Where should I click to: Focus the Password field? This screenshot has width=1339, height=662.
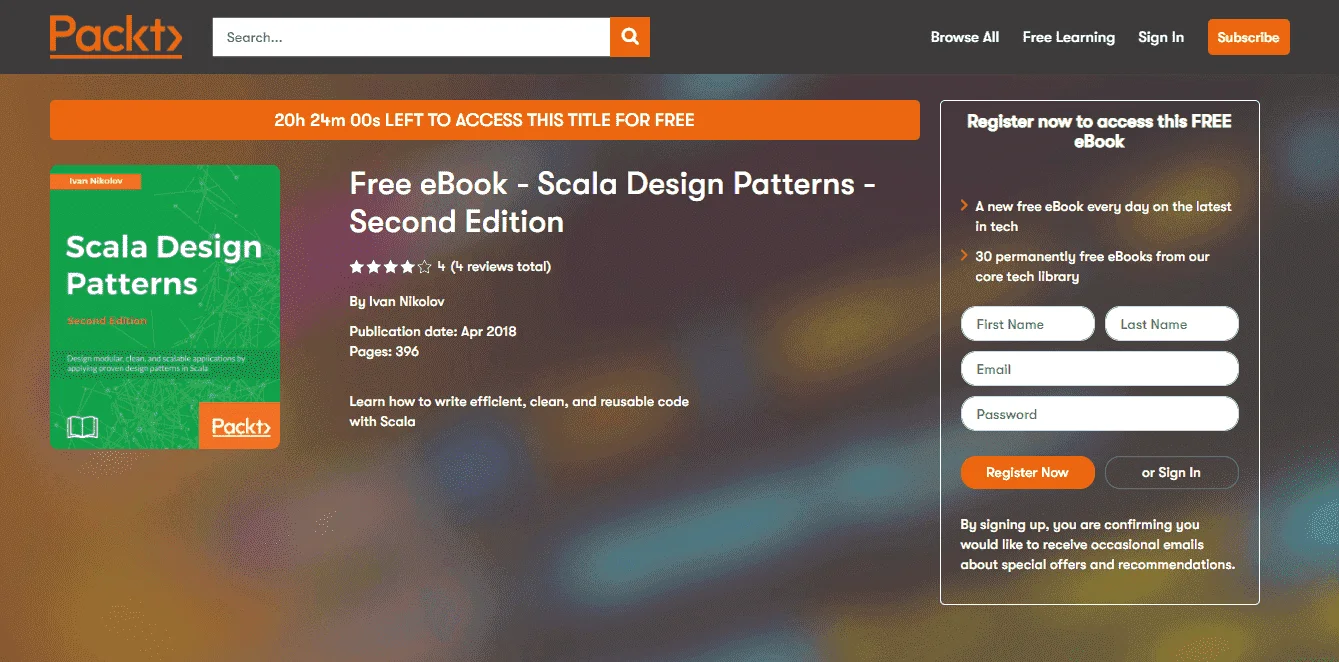tap(1100, 414)
